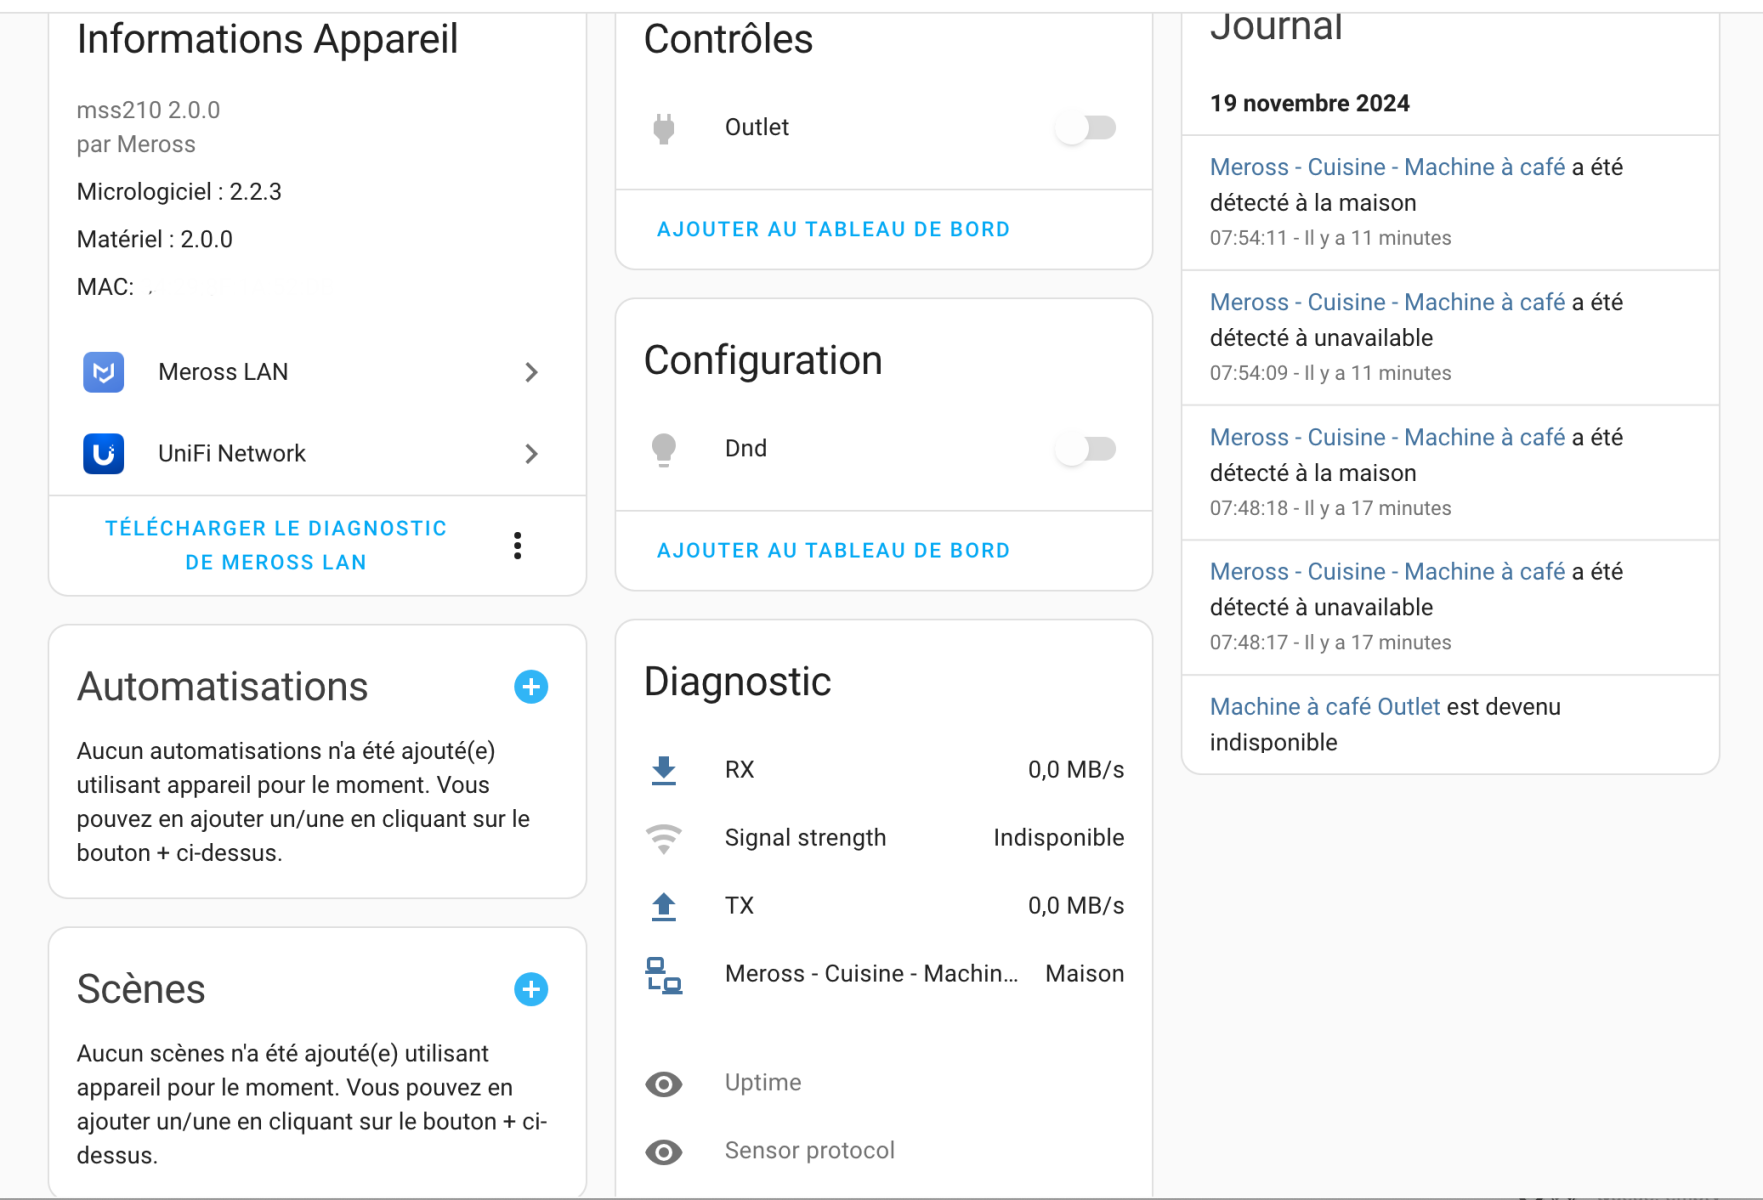Click the Maison state value
The width and height of the screenshot is (1763, 1200).
pyautogui.click(x=1085, y=973)
